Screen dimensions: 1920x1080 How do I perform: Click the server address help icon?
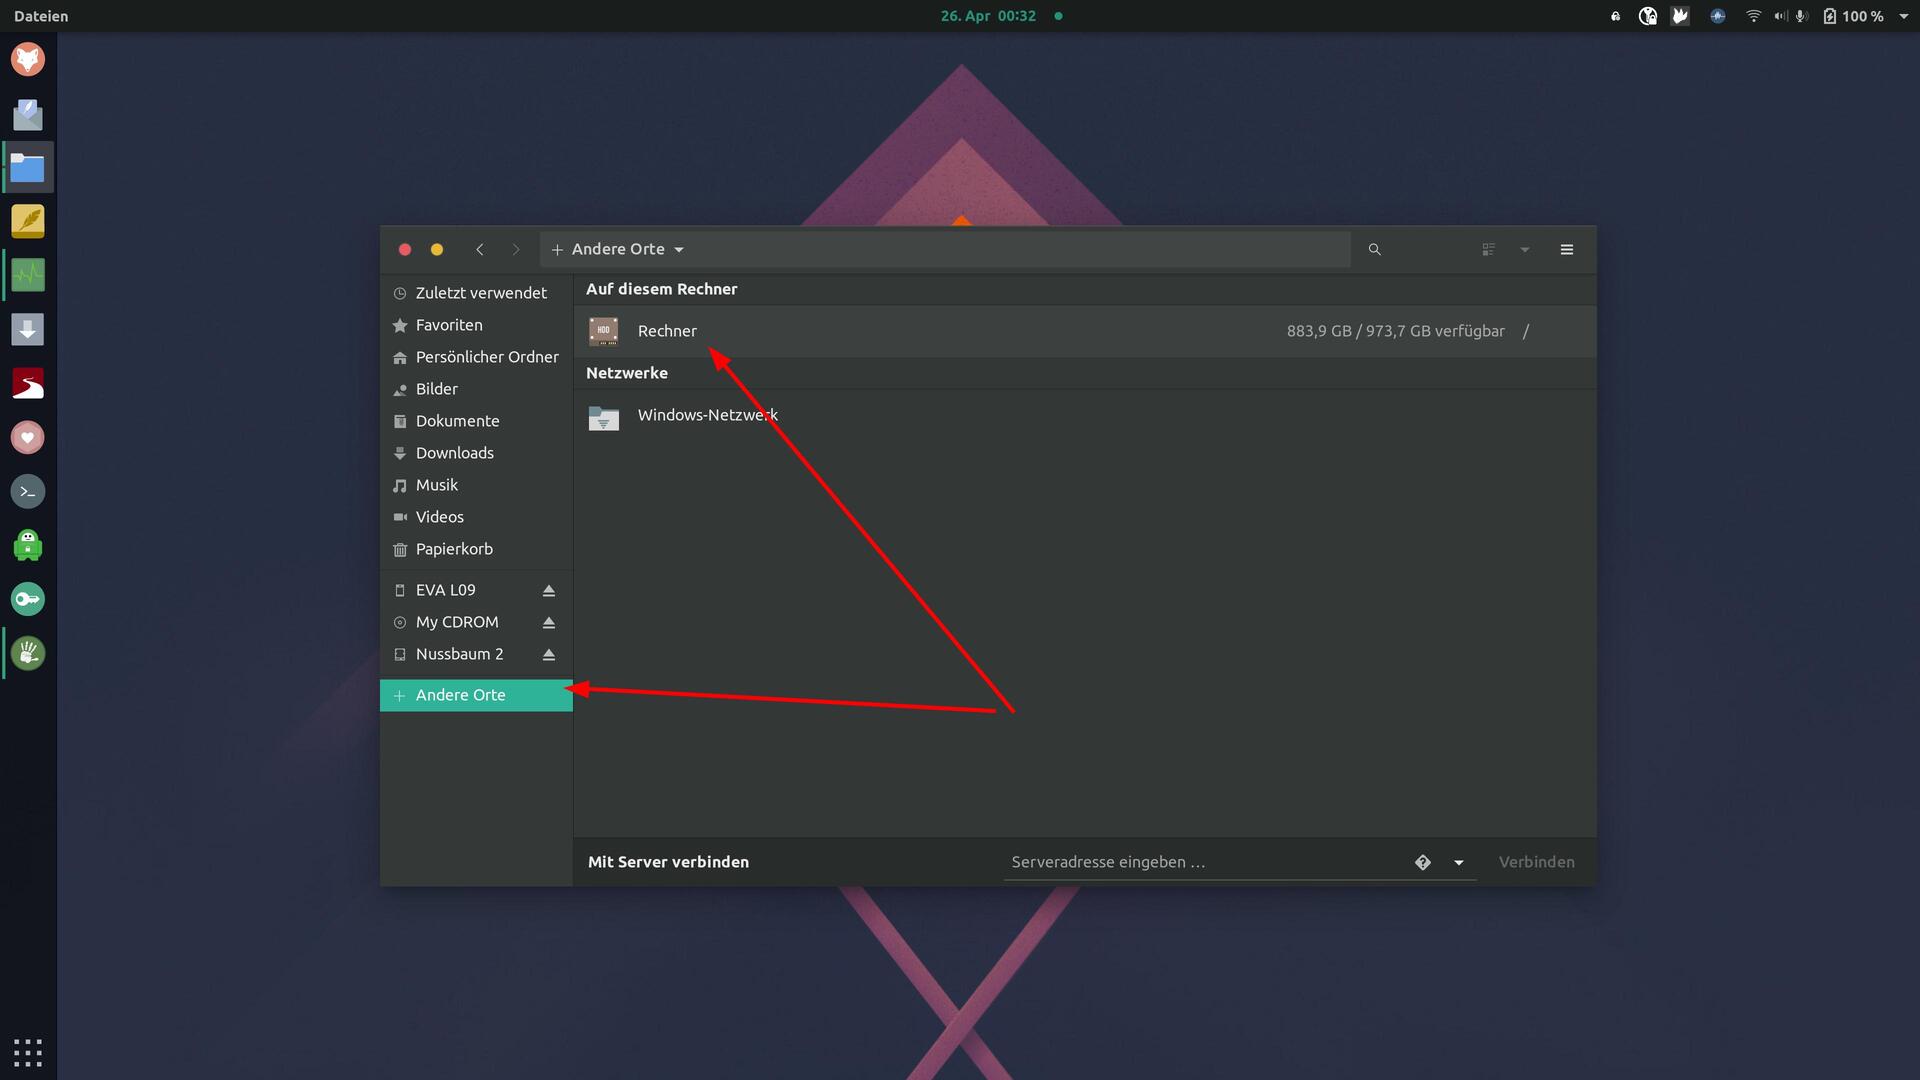pos(1422,863)
